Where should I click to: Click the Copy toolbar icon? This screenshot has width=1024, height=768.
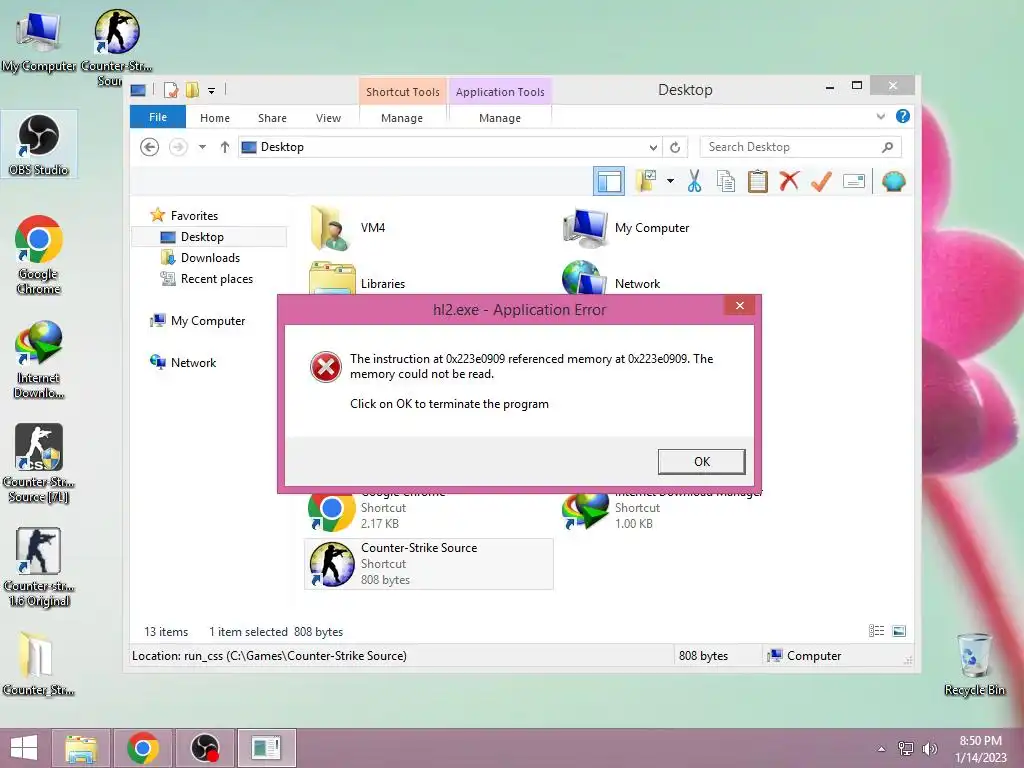pos(726,181)
